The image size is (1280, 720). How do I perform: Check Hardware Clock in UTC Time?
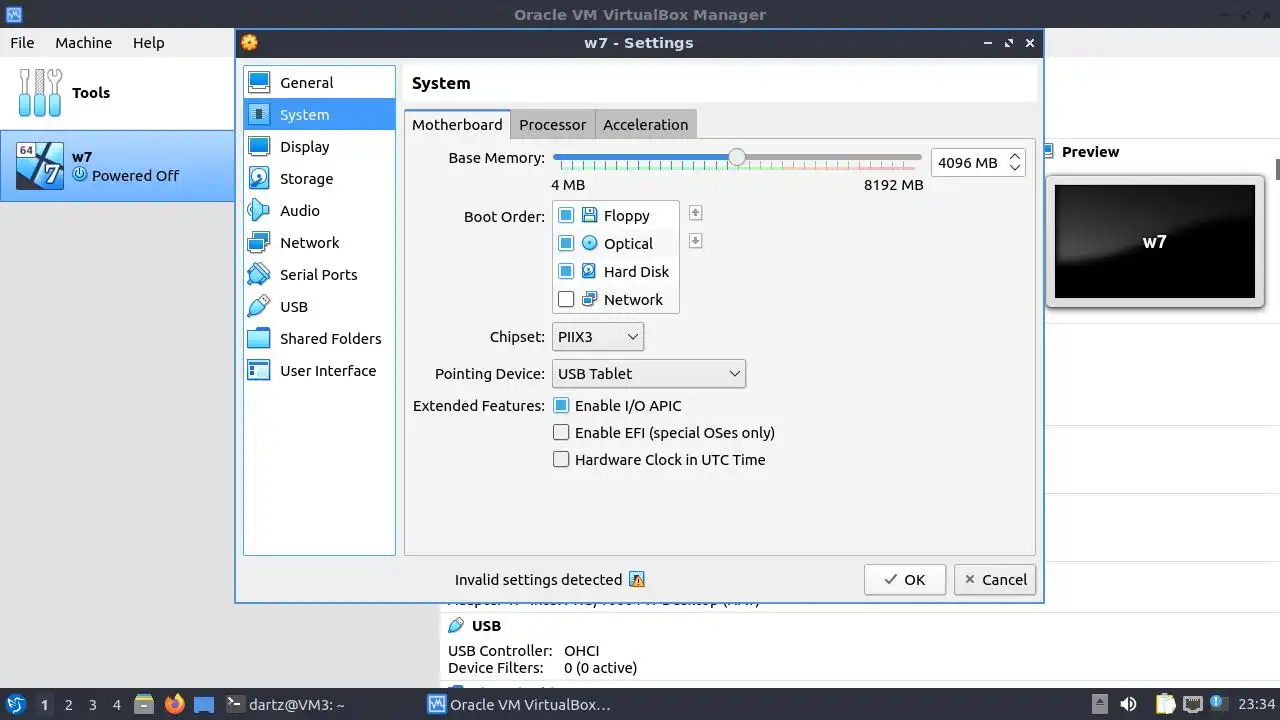click(561, 459)
